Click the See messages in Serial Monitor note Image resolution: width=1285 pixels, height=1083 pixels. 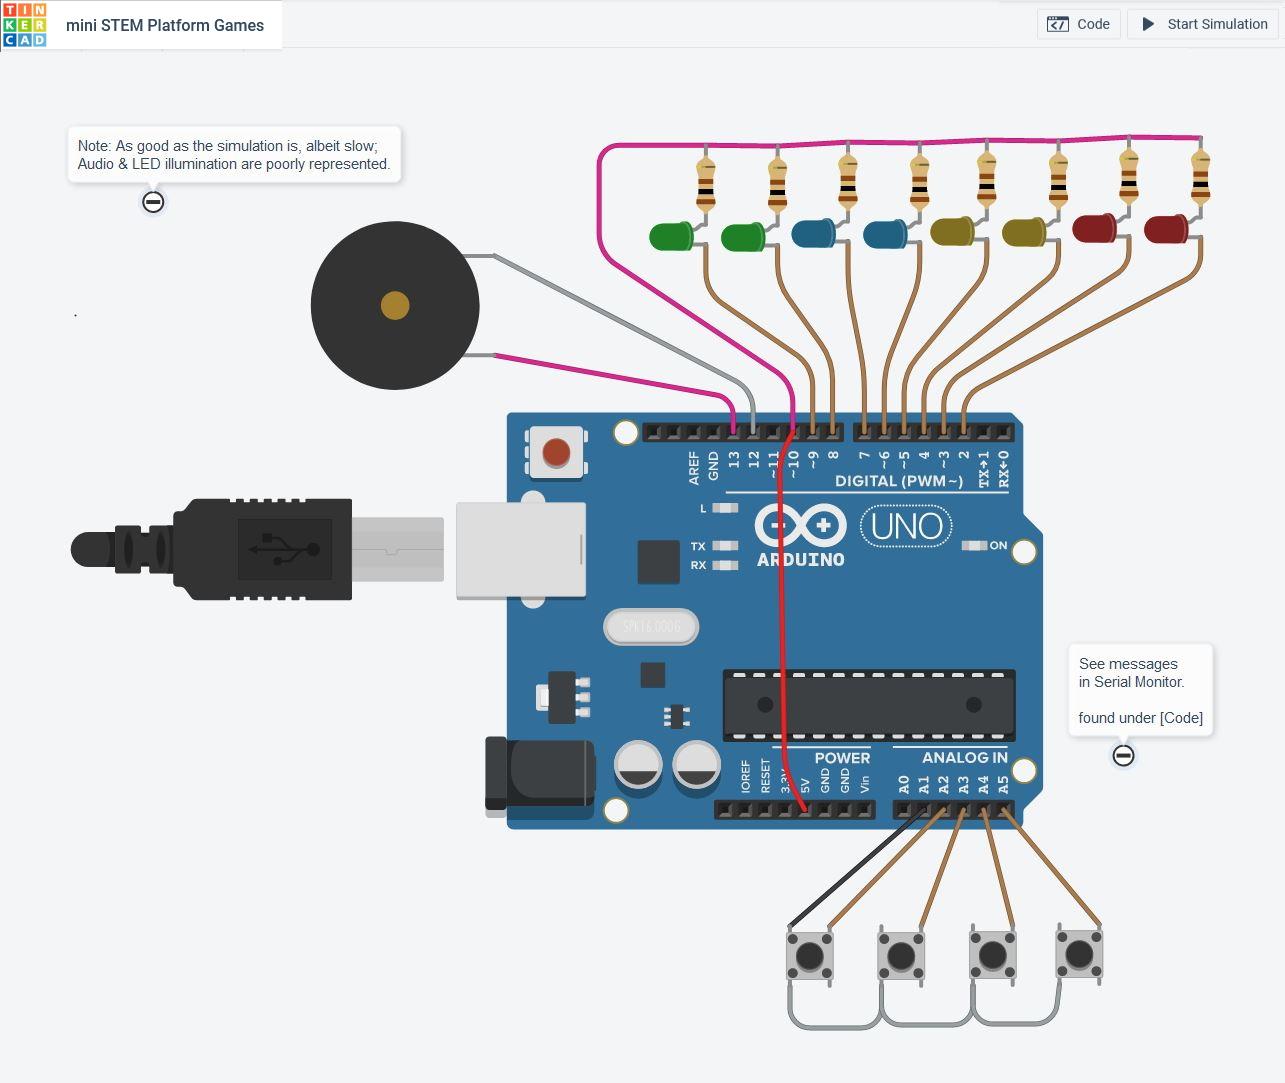pyautogui.click(x=1141, y=691)
